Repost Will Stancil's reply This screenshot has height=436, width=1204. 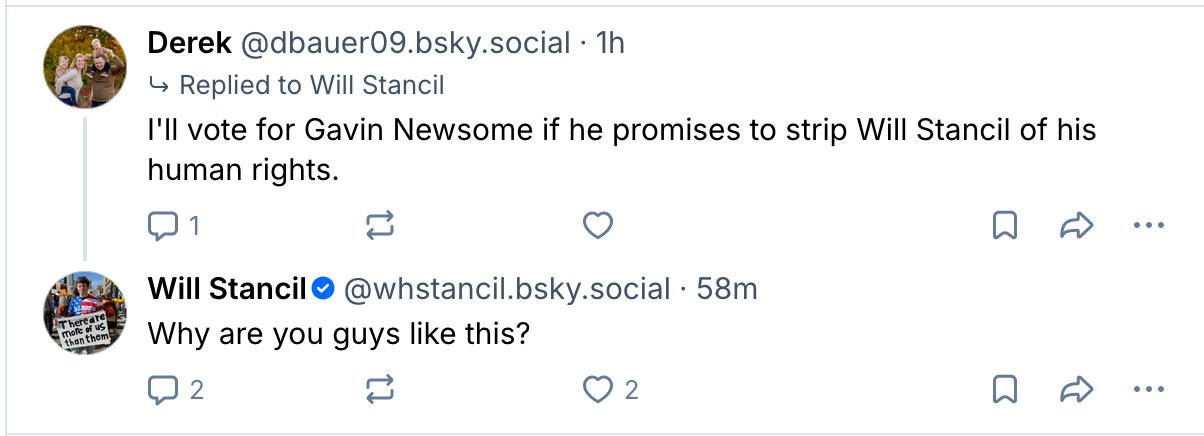[x=380, y=389]
